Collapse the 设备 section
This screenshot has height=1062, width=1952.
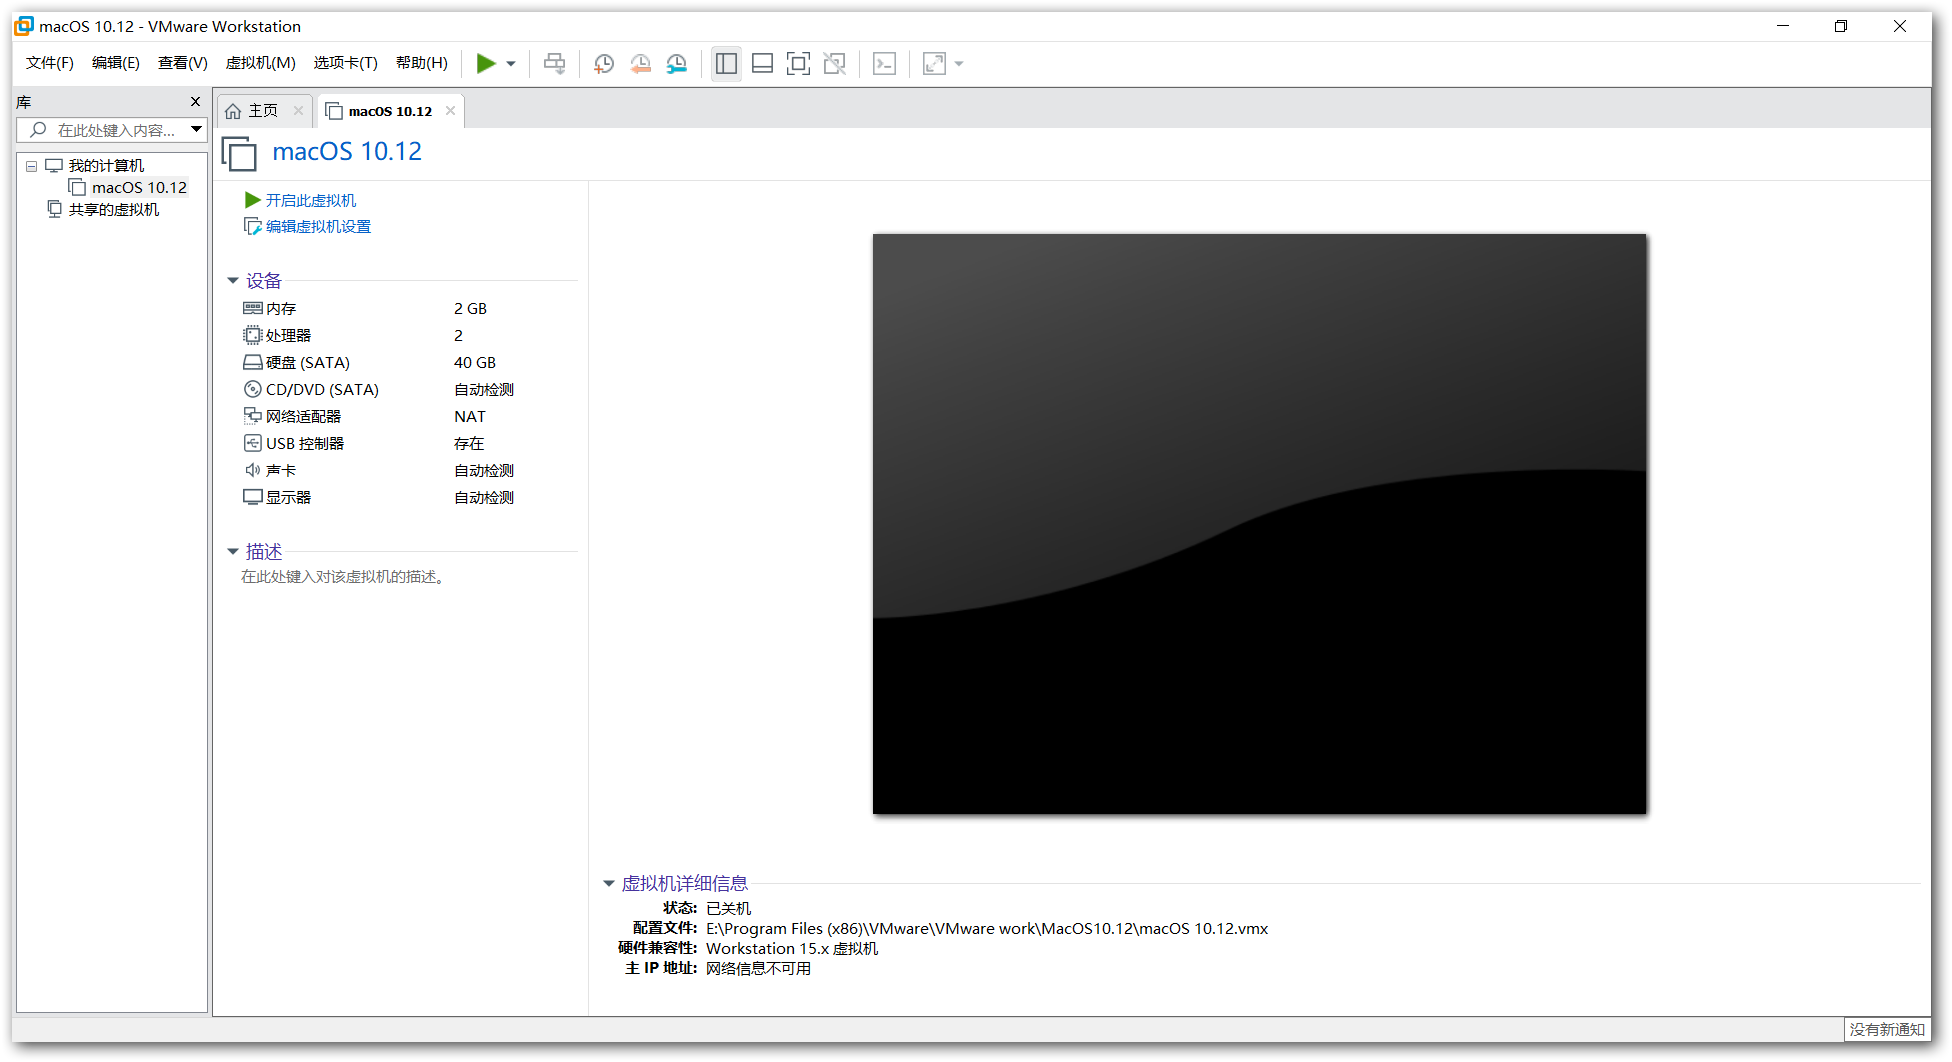[232, 281]
